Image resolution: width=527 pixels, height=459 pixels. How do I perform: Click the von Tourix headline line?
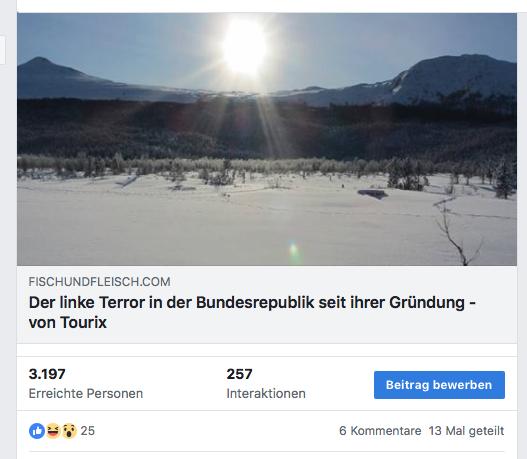point(68,323)
